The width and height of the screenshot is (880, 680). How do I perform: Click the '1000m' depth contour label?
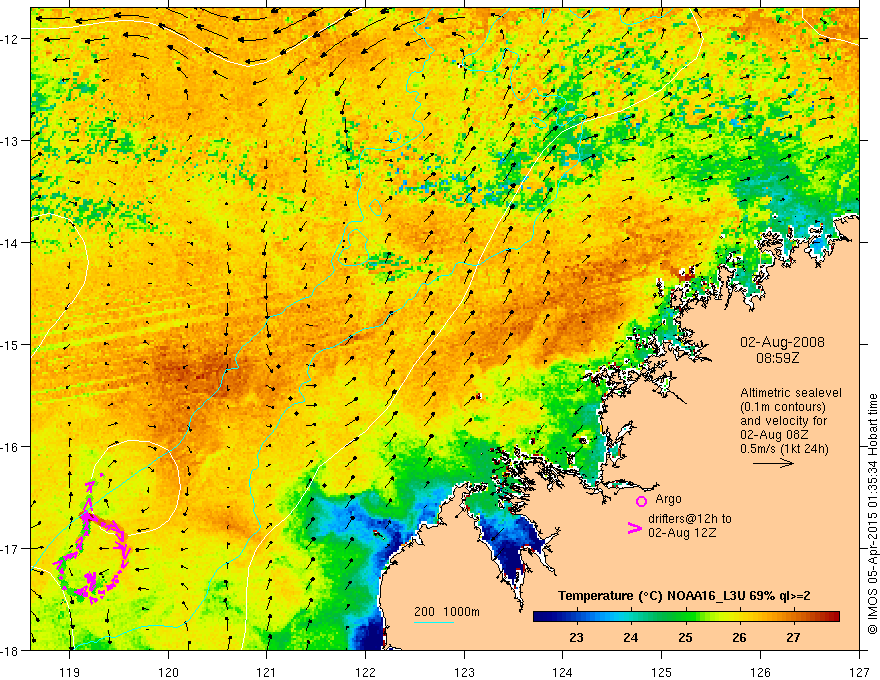461,612
